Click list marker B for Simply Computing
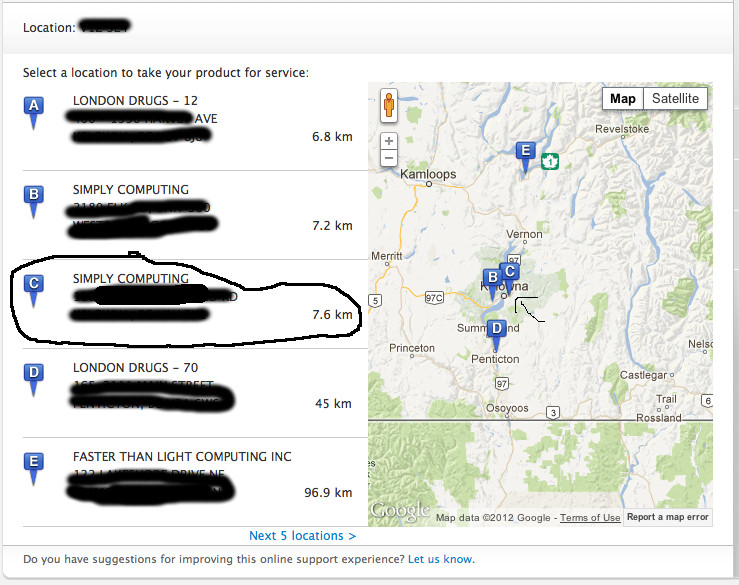 tap(33, 202)
